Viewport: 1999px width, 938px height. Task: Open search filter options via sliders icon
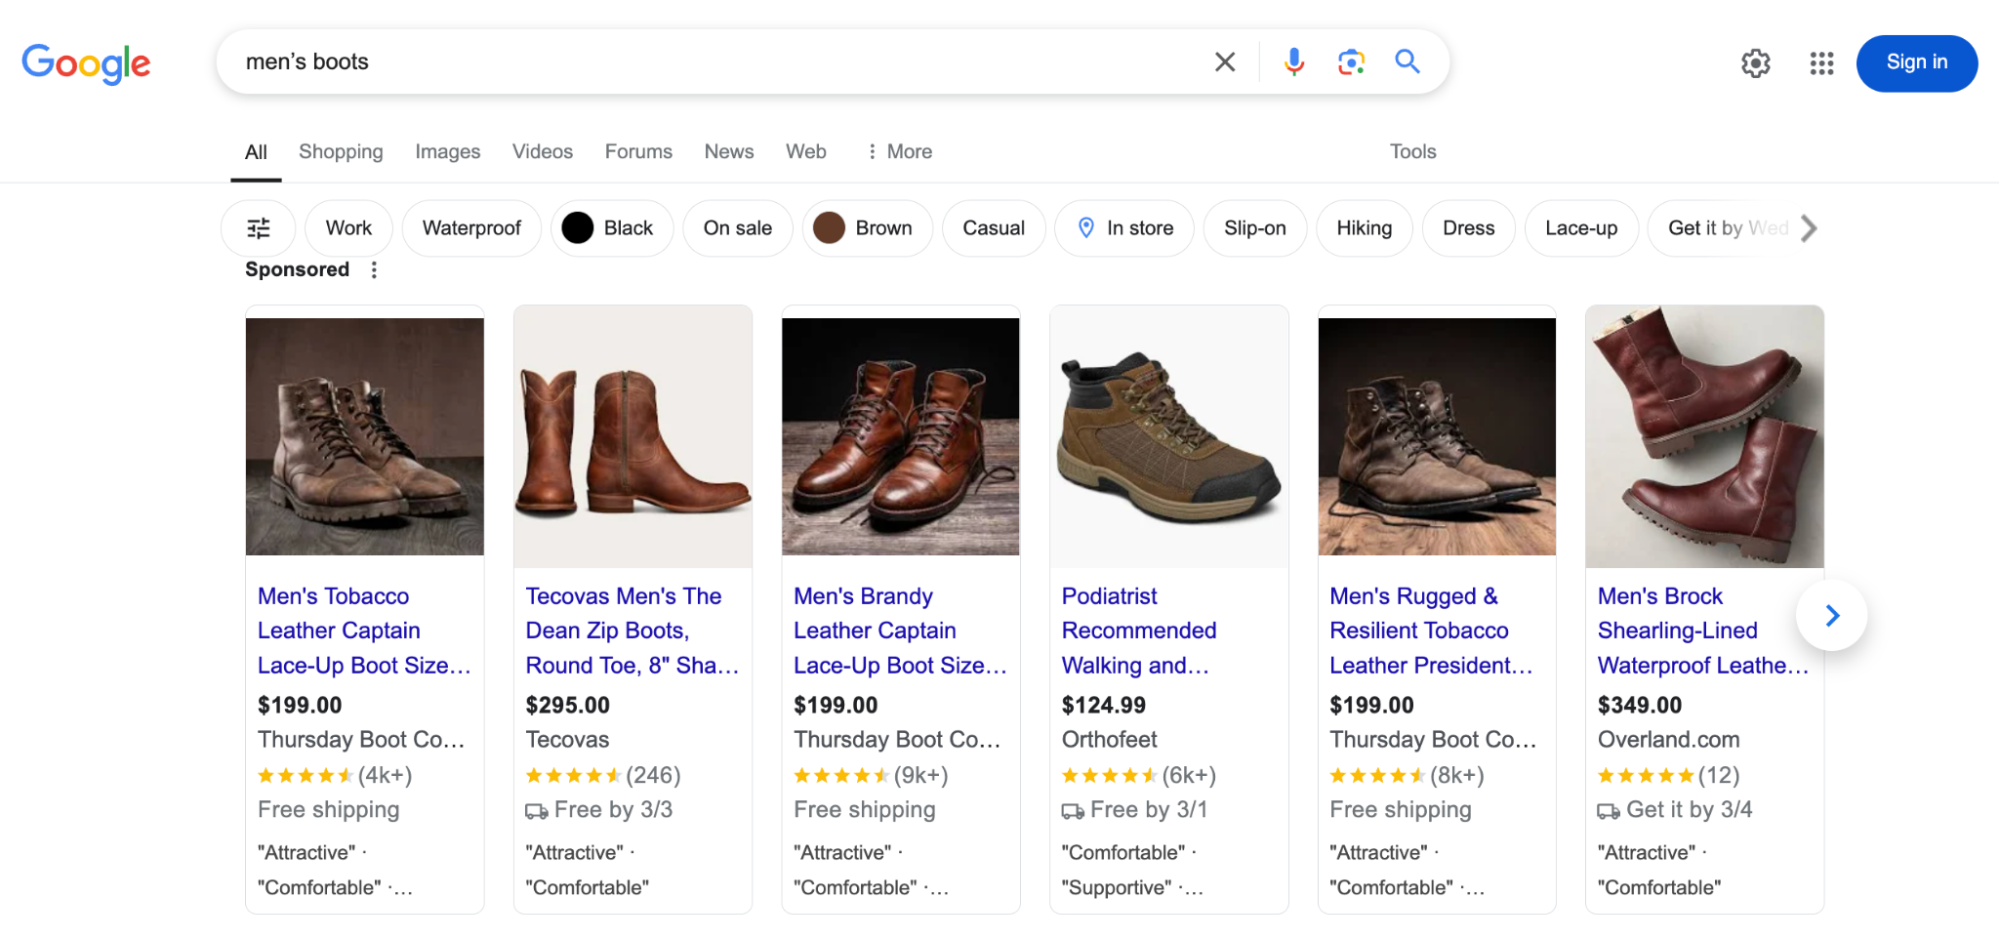258,227
